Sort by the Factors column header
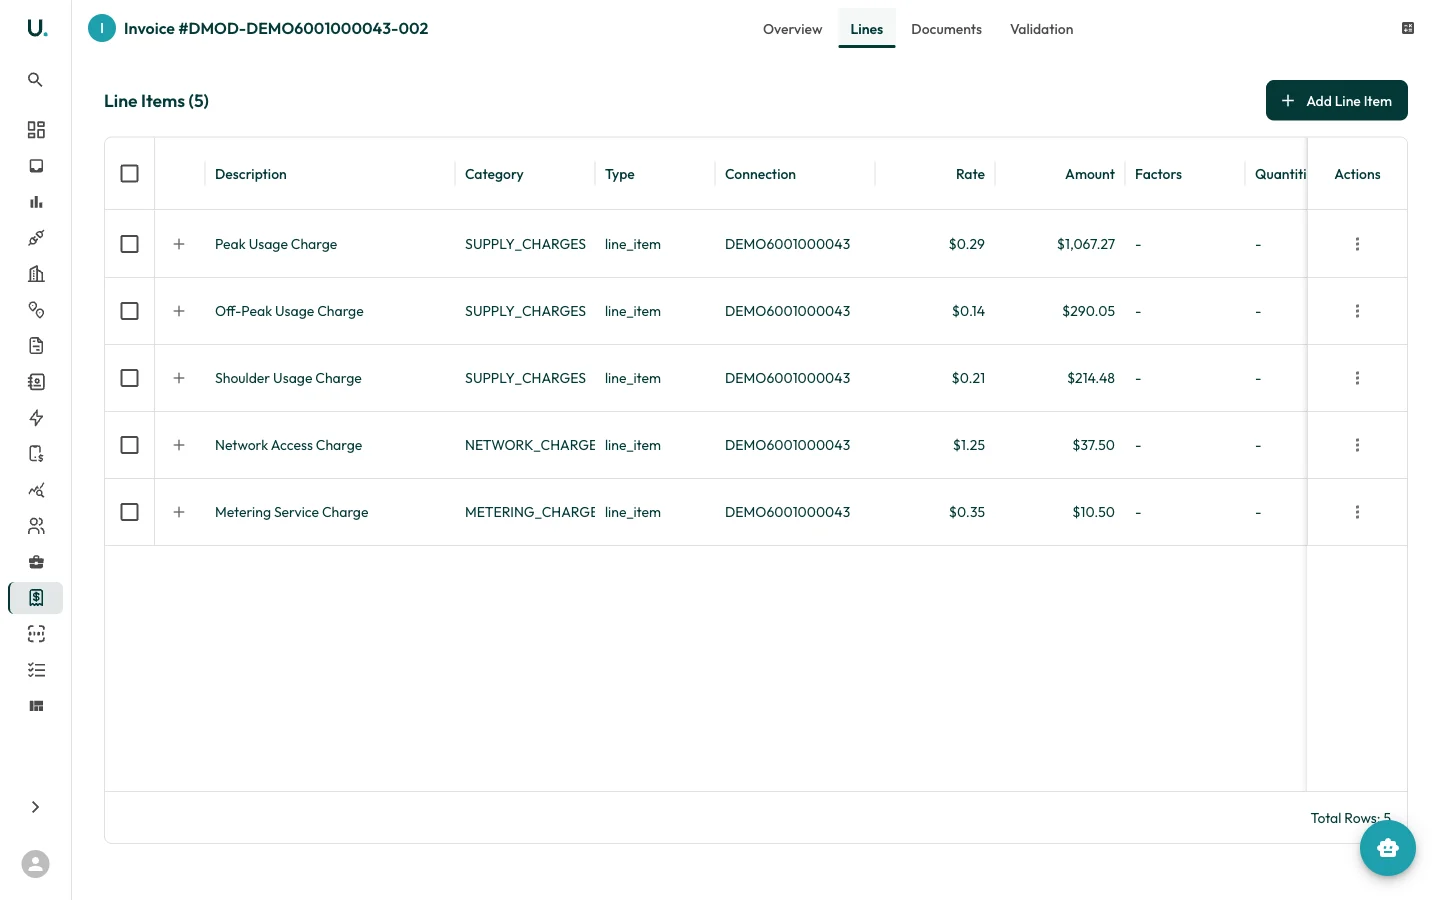 tap(1158, 174)
